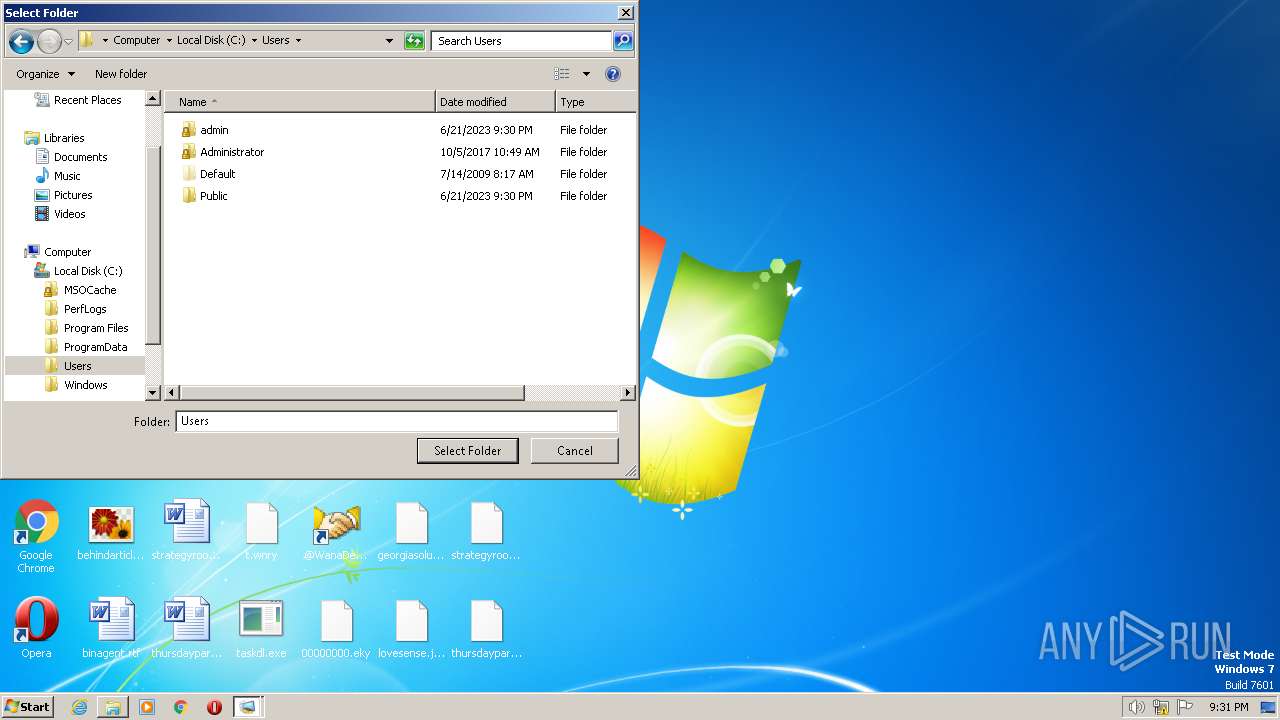
Task: Open Opera desktop shortcut
Action: point(36,628)
